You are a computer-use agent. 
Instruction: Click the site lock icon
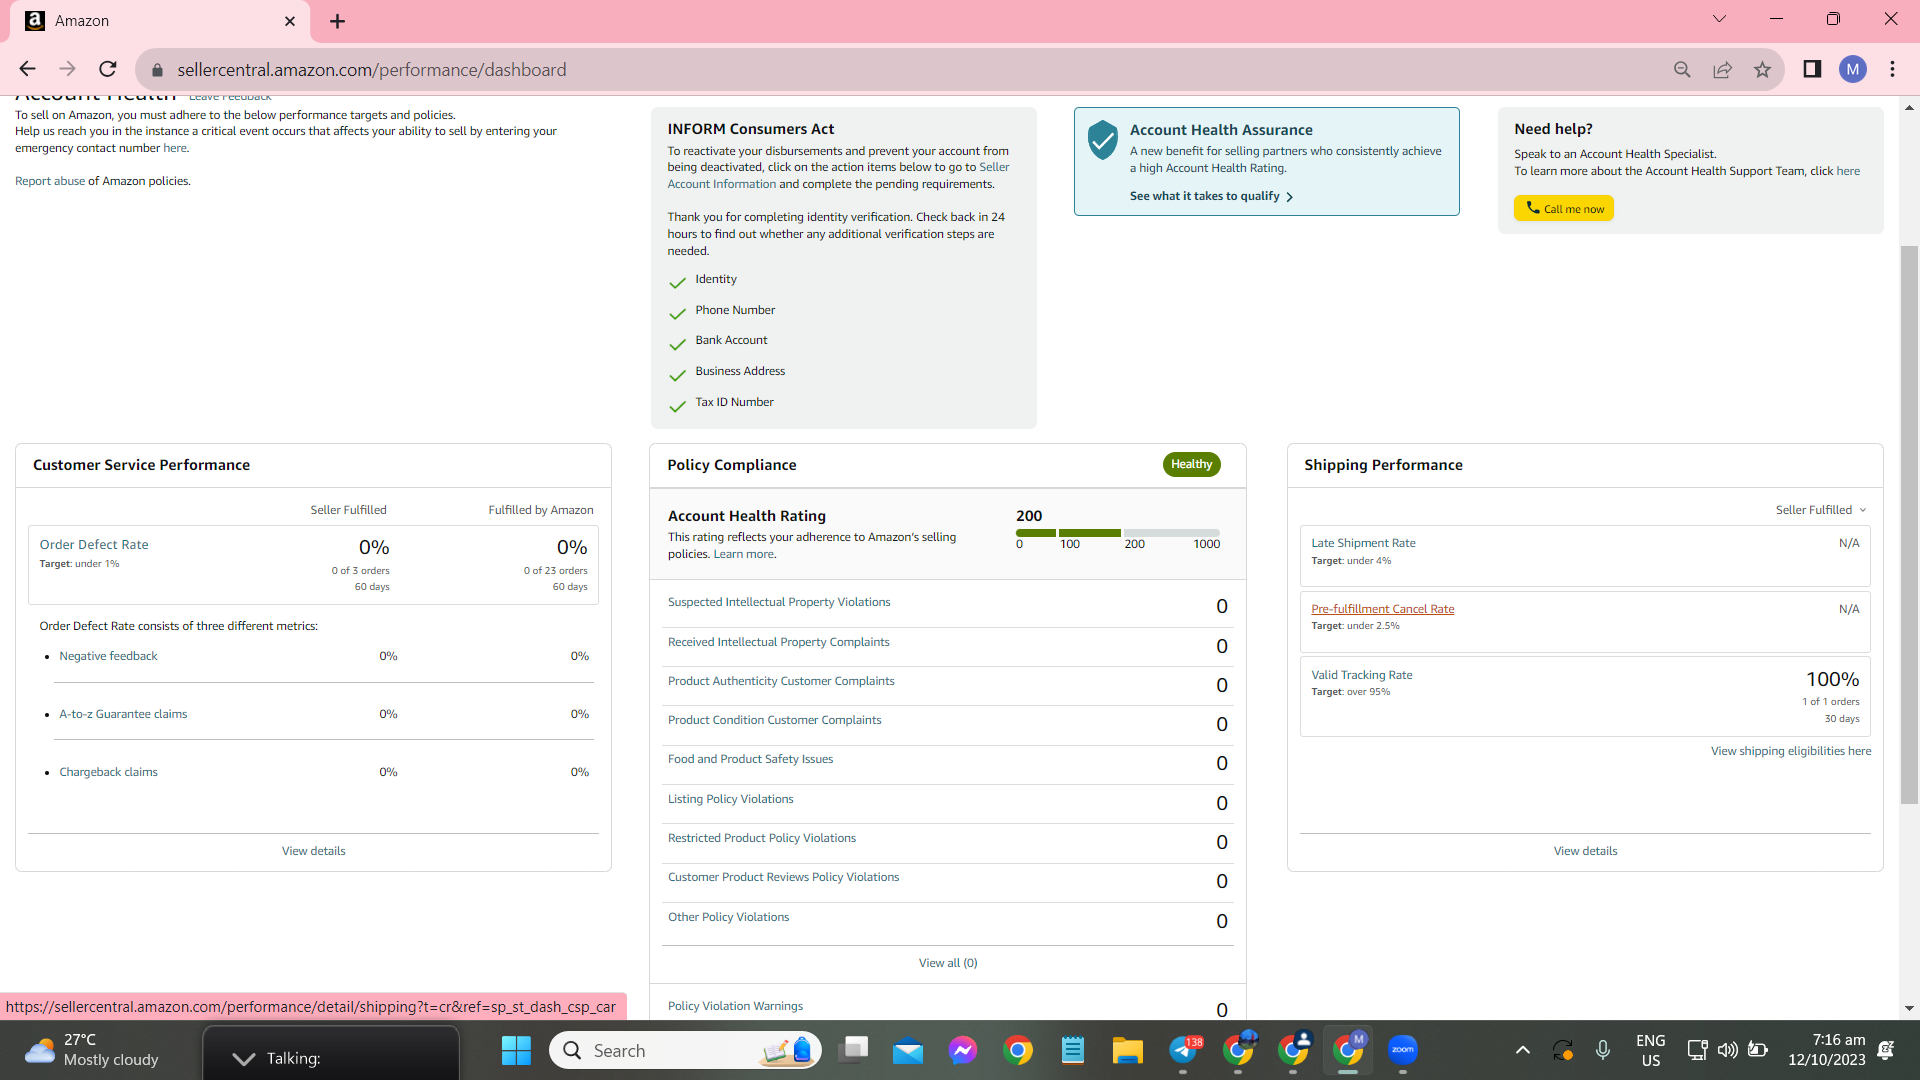pos(157,70)
